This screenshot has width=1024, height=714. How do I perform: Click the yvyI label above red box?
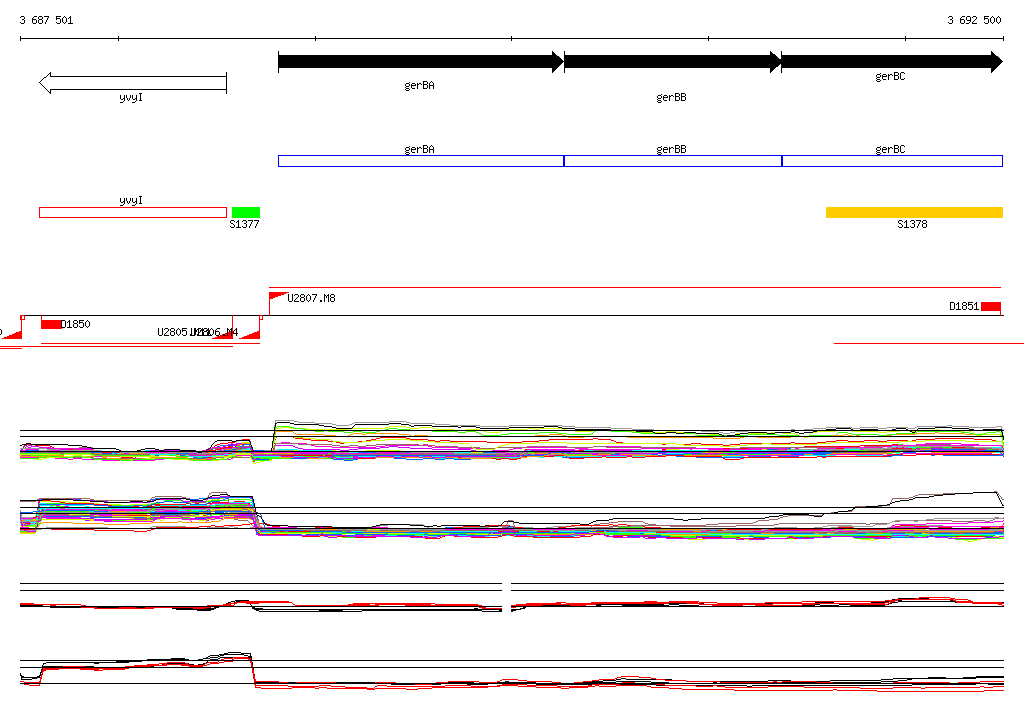[x=131, y=200]
